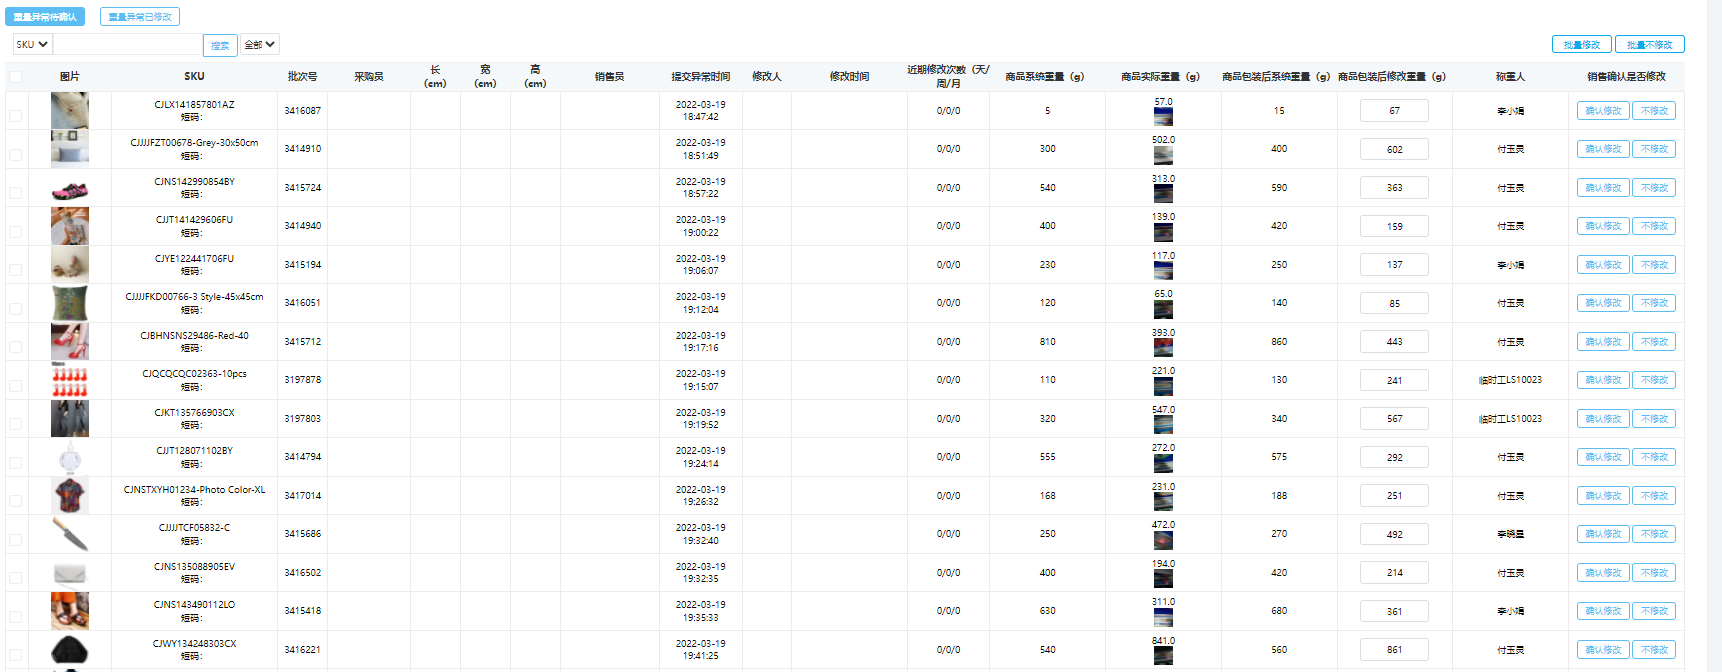
Task: View weighing photo under 502.0 actual weight
Action: click(1163, 155)
